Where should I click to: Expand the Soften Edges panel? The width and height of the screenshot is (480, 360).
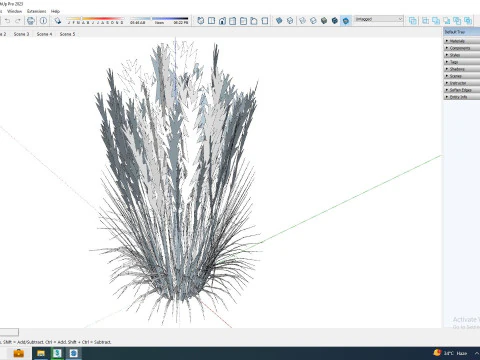pyautogui.click(x=462, y=90)
